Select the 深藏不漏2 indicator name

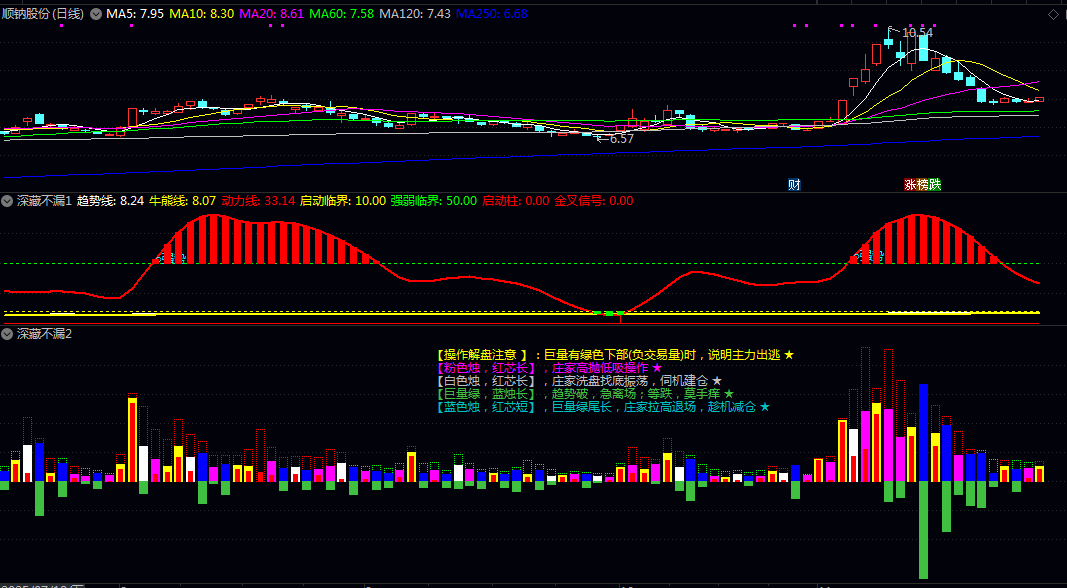tap(44, 333)
